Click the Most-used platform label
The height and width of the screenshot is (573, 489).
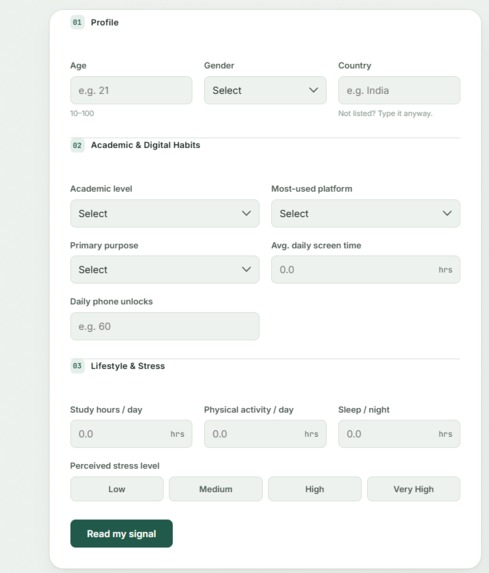coord(312,189)
